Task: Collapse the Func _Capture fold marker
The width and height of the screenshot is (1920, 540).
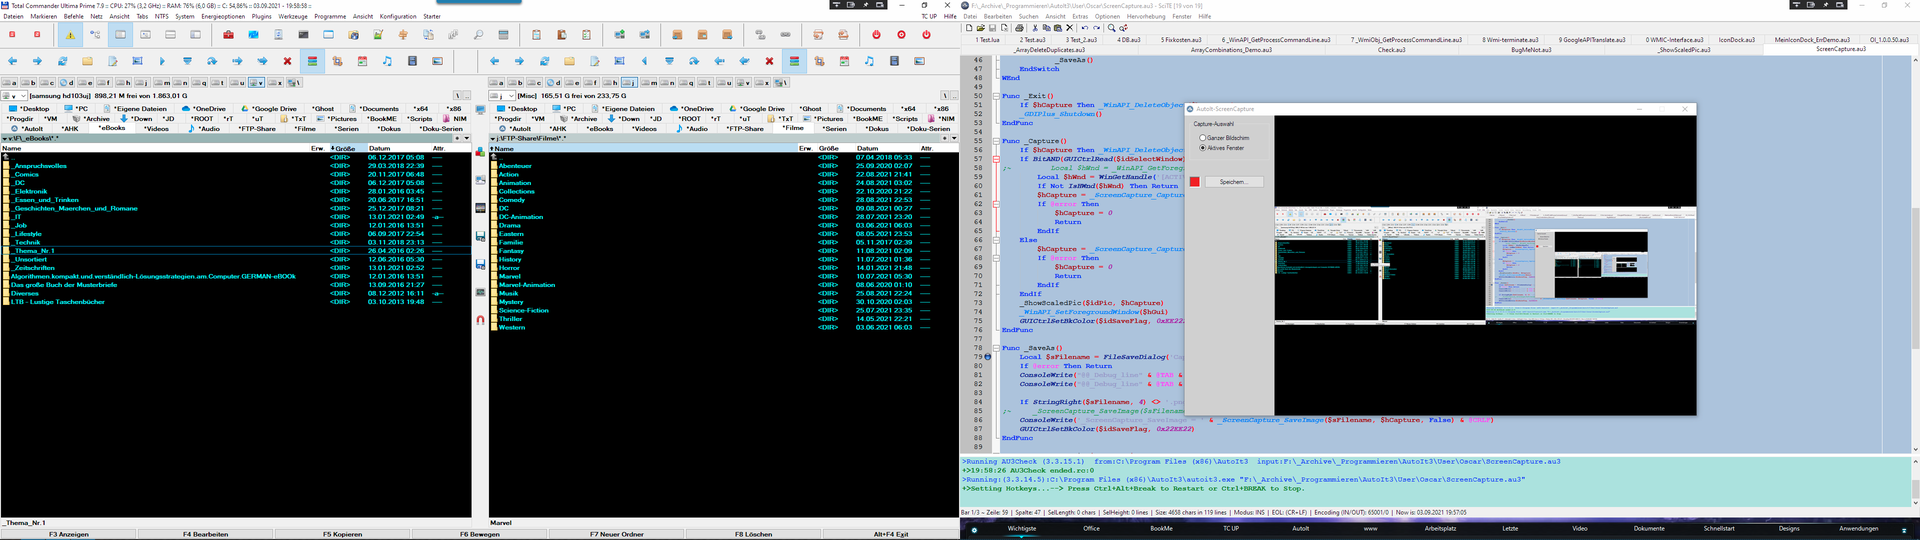Action: coord(996,141)
